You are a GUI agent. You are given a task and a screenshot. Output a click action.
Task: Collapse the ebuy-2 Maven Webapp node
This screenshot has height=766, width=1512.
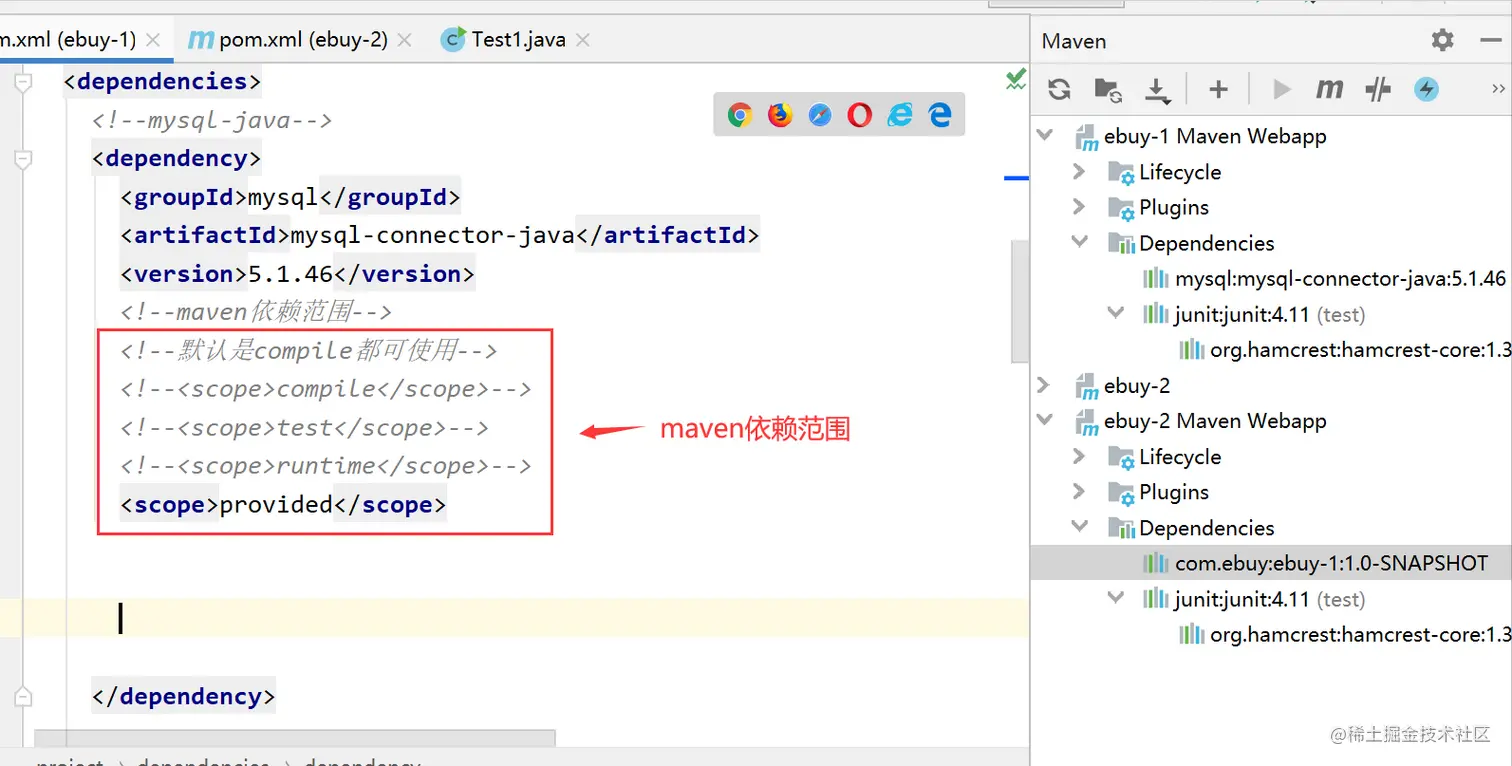(x=1046, y=421)
